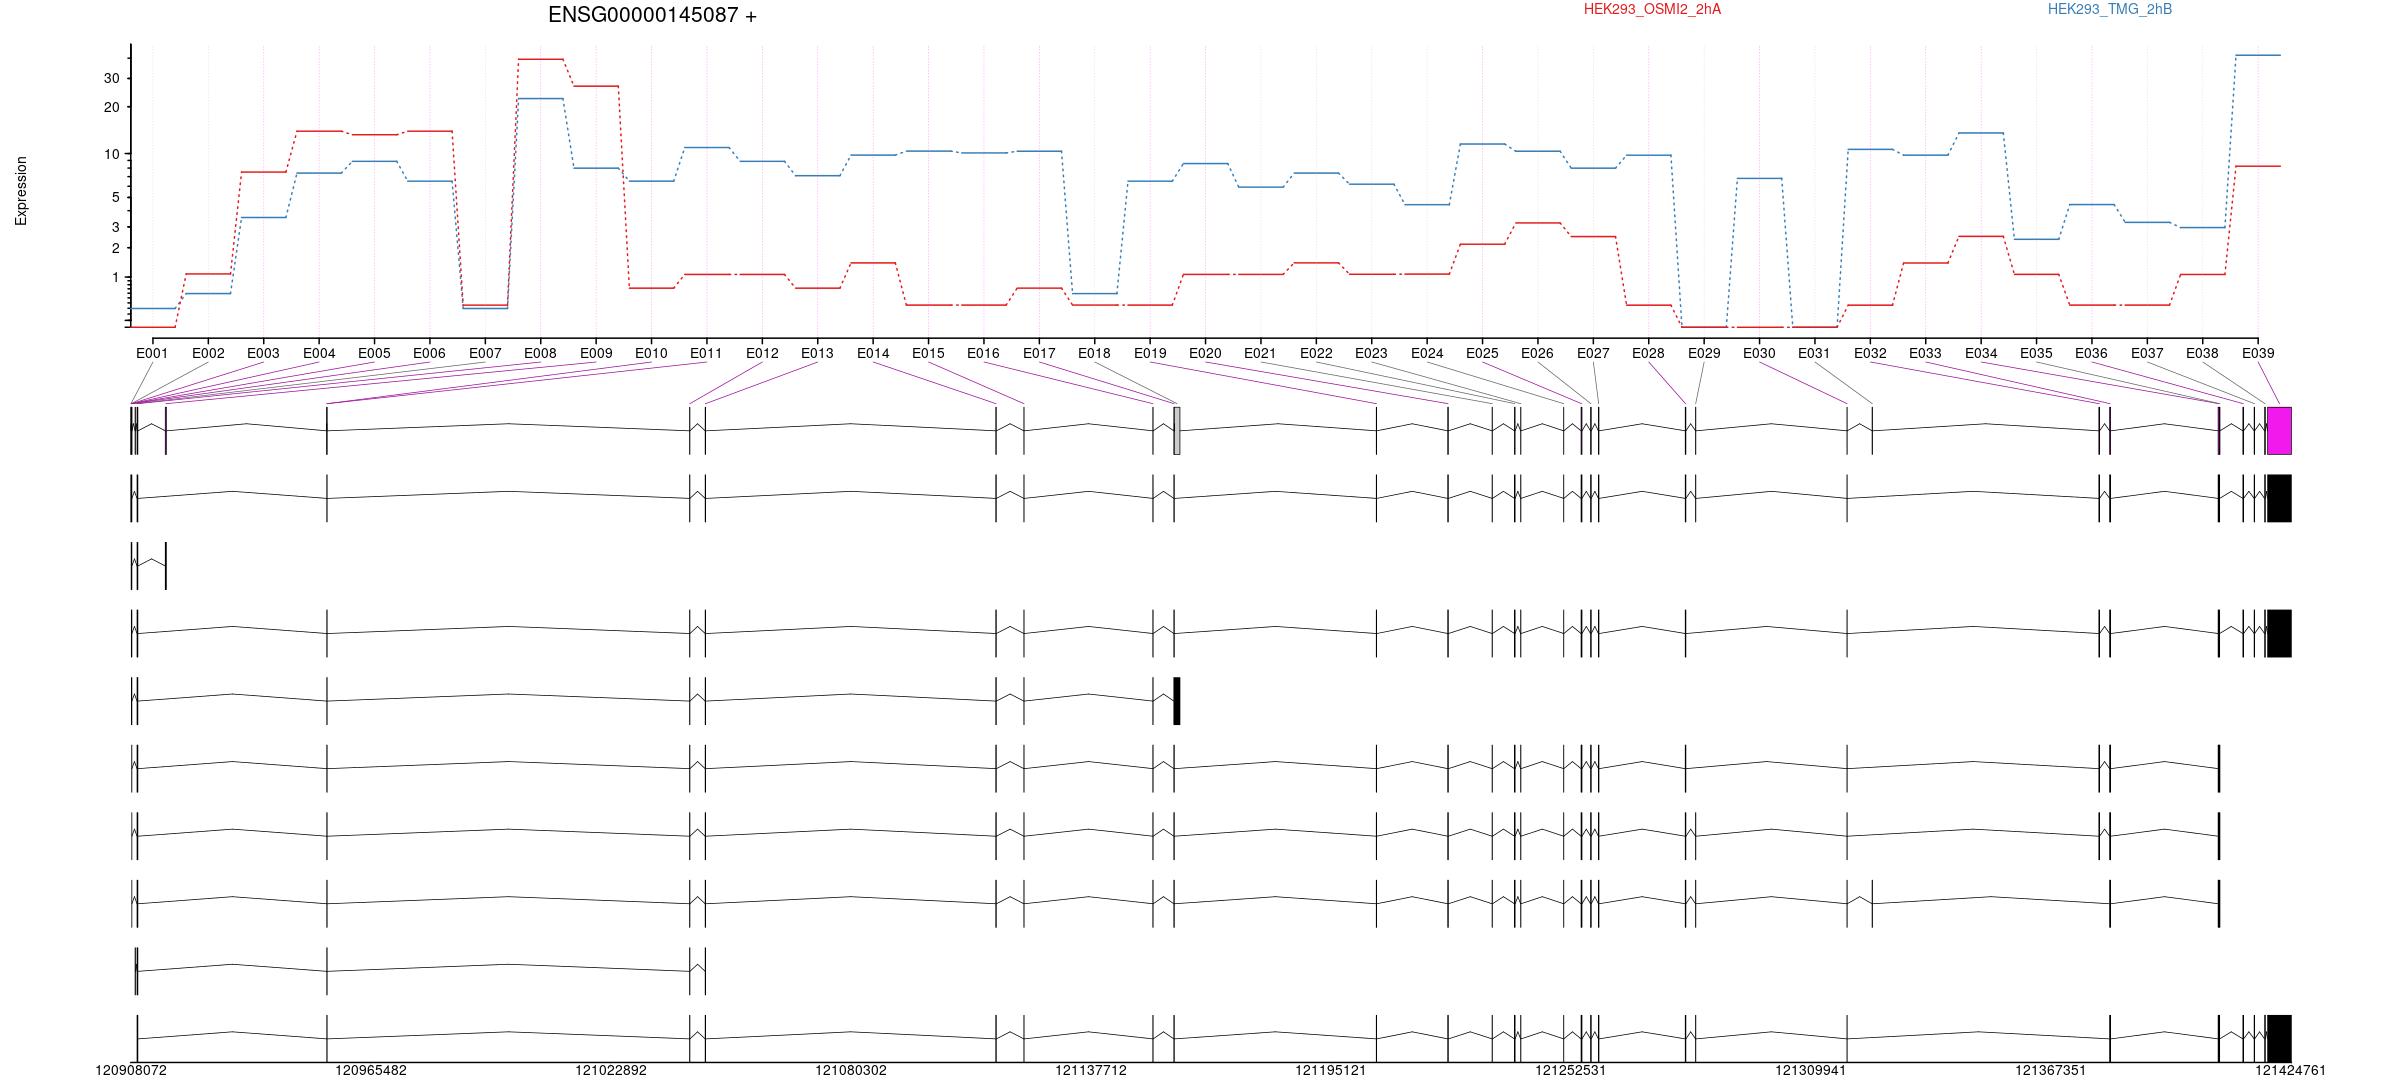Click exon label E024
This screenshot has width=2400, height=1090.
1427,353
